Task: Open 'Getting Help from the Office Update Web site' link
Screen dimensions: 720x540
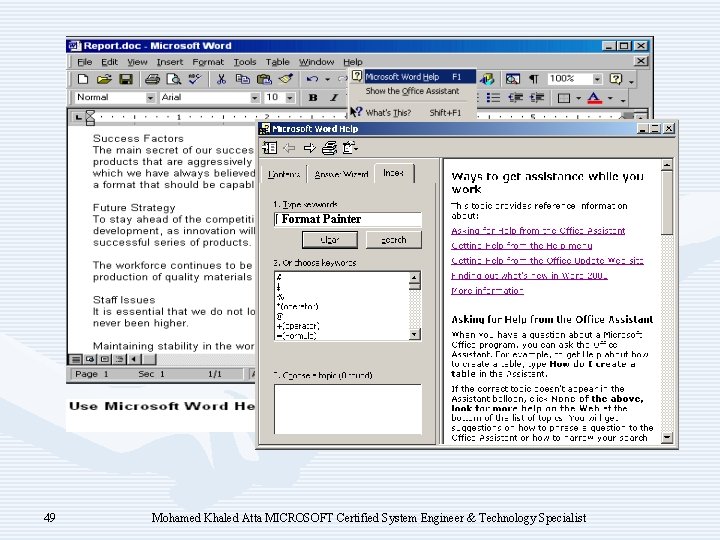Action: [x=547, y=260]
